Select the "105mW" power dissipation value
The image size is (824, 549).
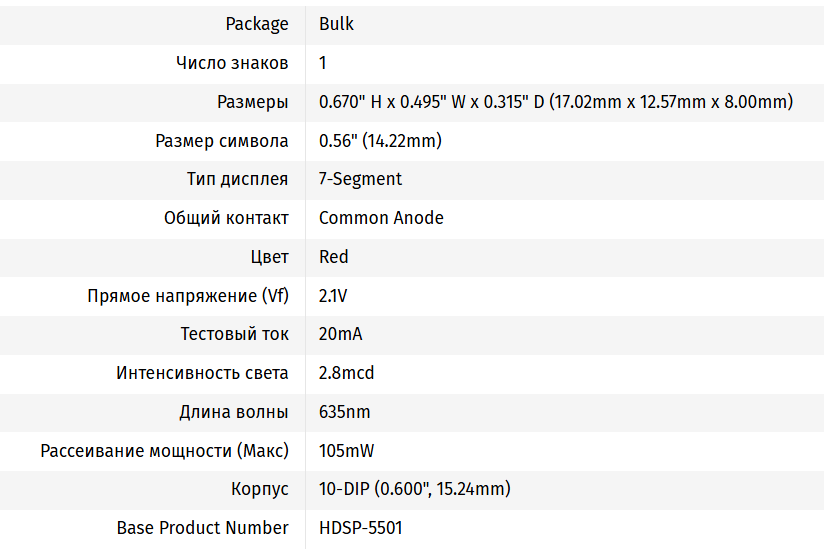pyautogui.click(x=346, y=451)
